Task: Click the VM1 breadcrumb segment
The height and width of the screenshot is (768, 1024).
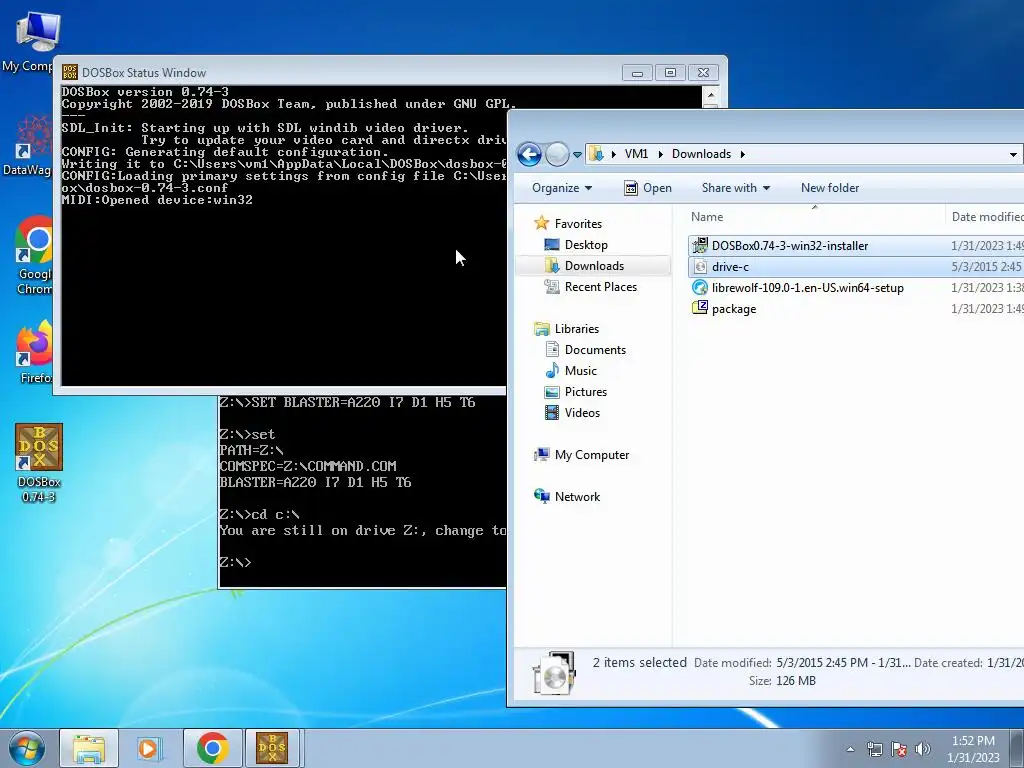Action: coord(636,154)
